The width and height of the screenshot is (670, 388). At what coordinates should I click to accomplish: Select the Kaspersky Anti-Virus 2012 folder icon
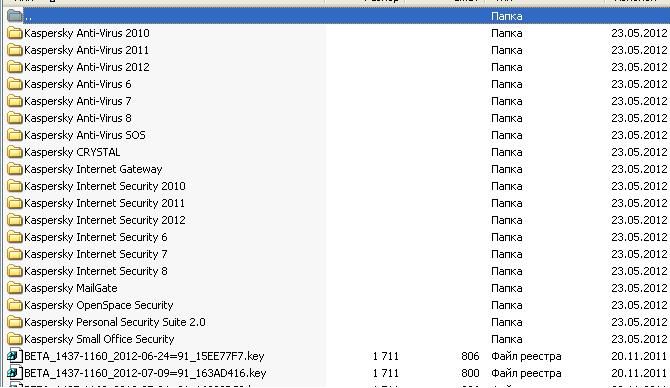[x=15, y=67]
